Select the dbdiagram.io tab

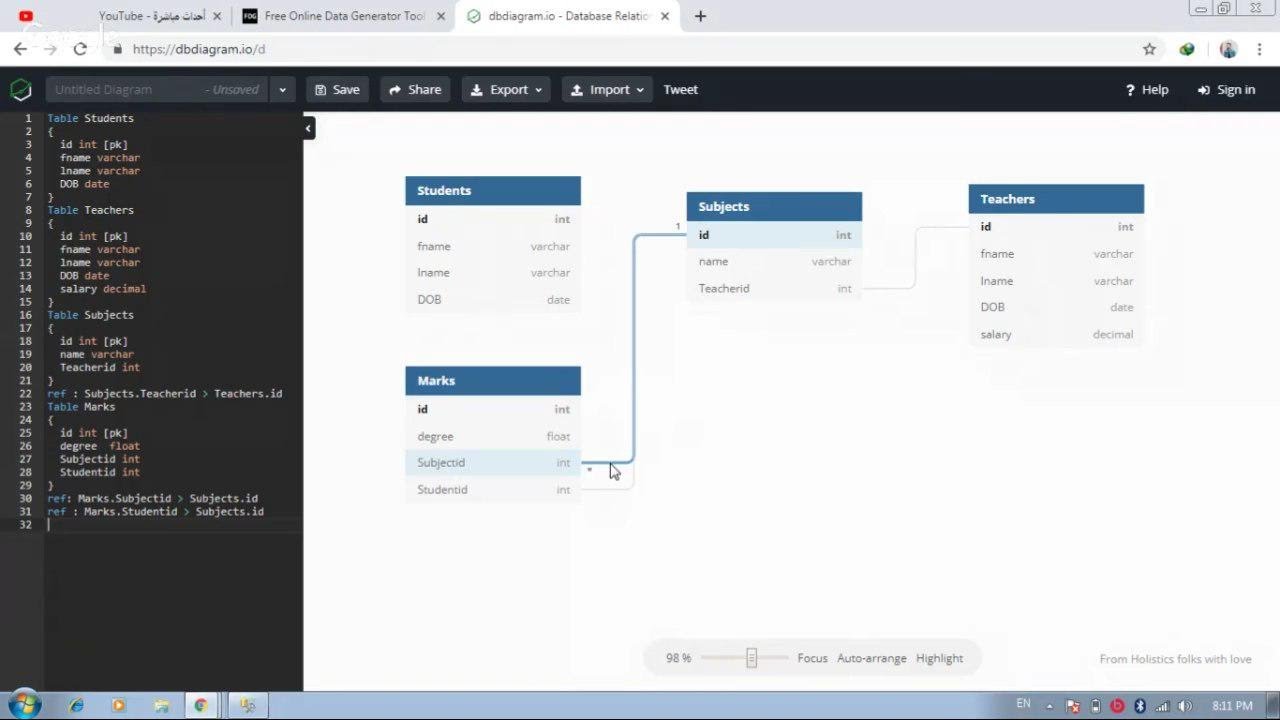click(x=567, y=16)
